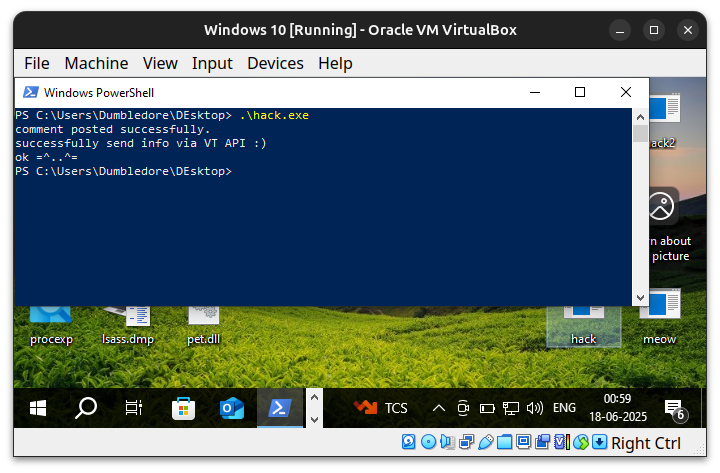The width and height of the screenshot is (720, 473).
Task: Open the View menu
Action: coord(160,63)
